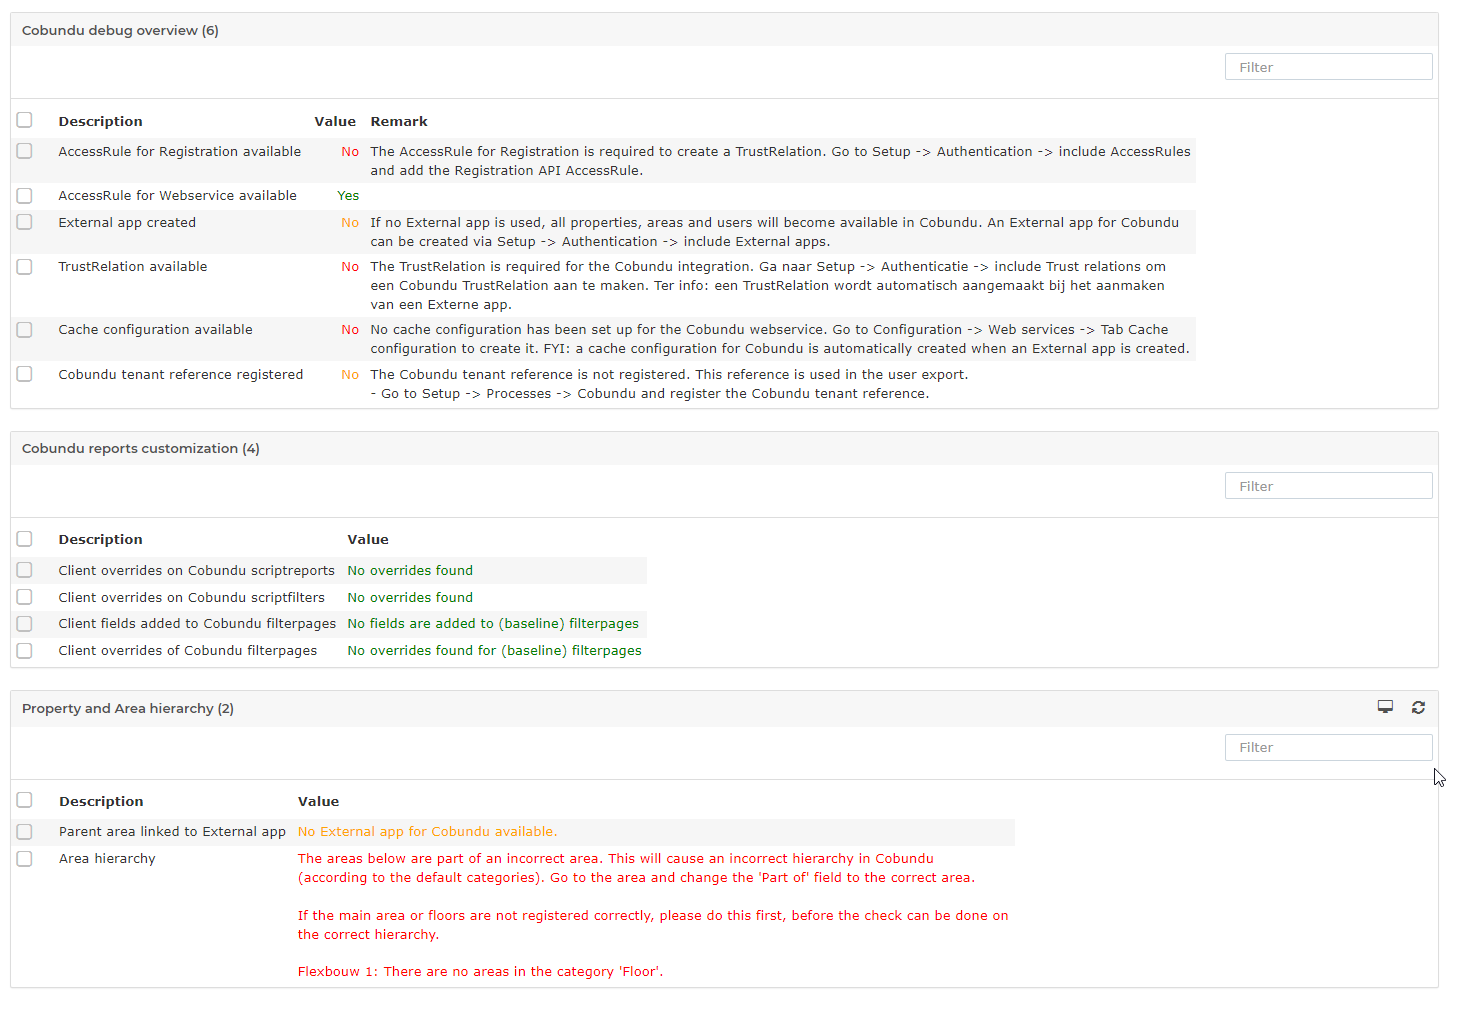Screen dimensions: 1460x1016
Task: Click the Property and Area hierarchy (2) title
Action: tap(128, 708)
